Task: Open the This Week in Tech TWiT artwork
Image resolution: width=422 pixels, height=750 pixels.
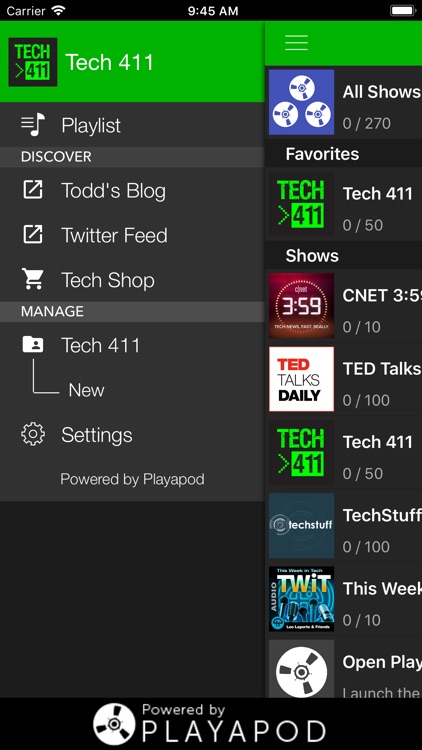Action: [301, 599]
